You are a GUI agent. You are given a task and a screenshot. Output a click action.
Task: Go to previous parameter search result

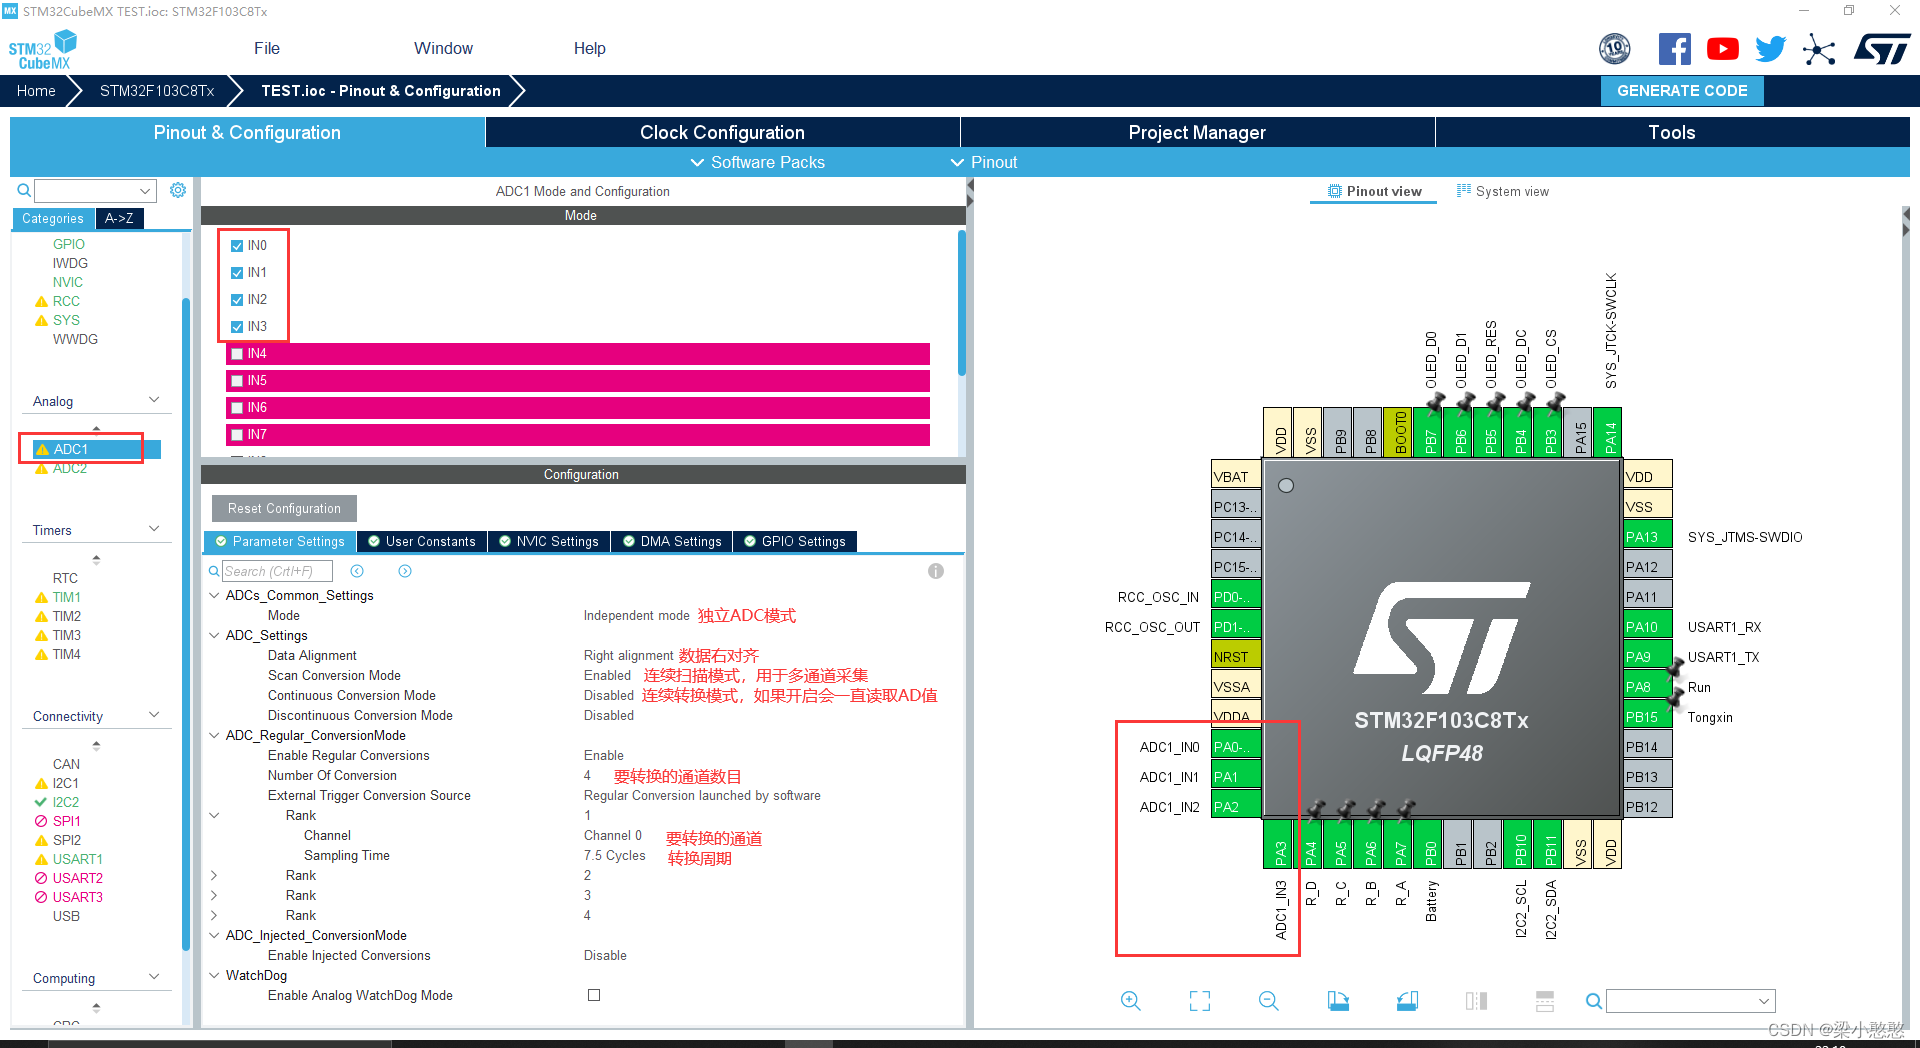pyautogui.click(x=357, y=571)
